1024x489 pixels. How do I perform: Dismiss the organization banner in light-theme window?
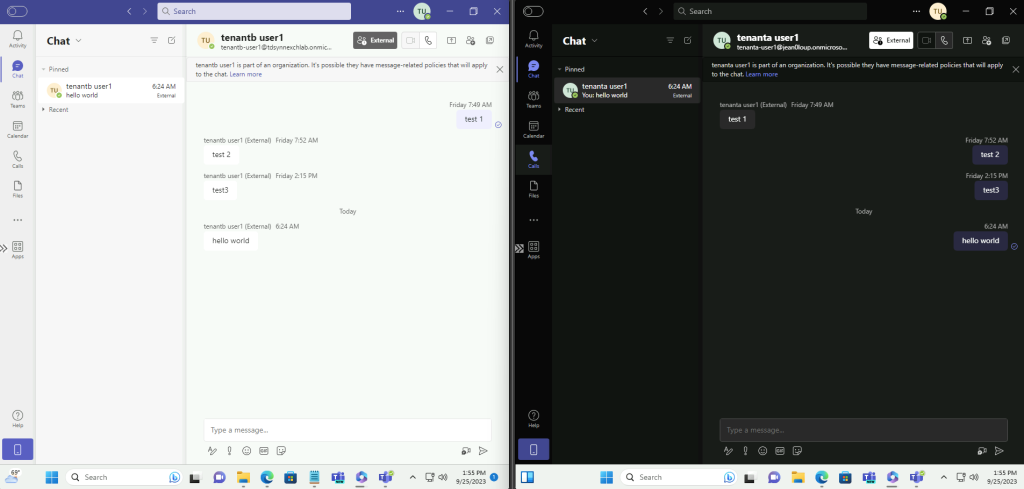tap(500, 69)
